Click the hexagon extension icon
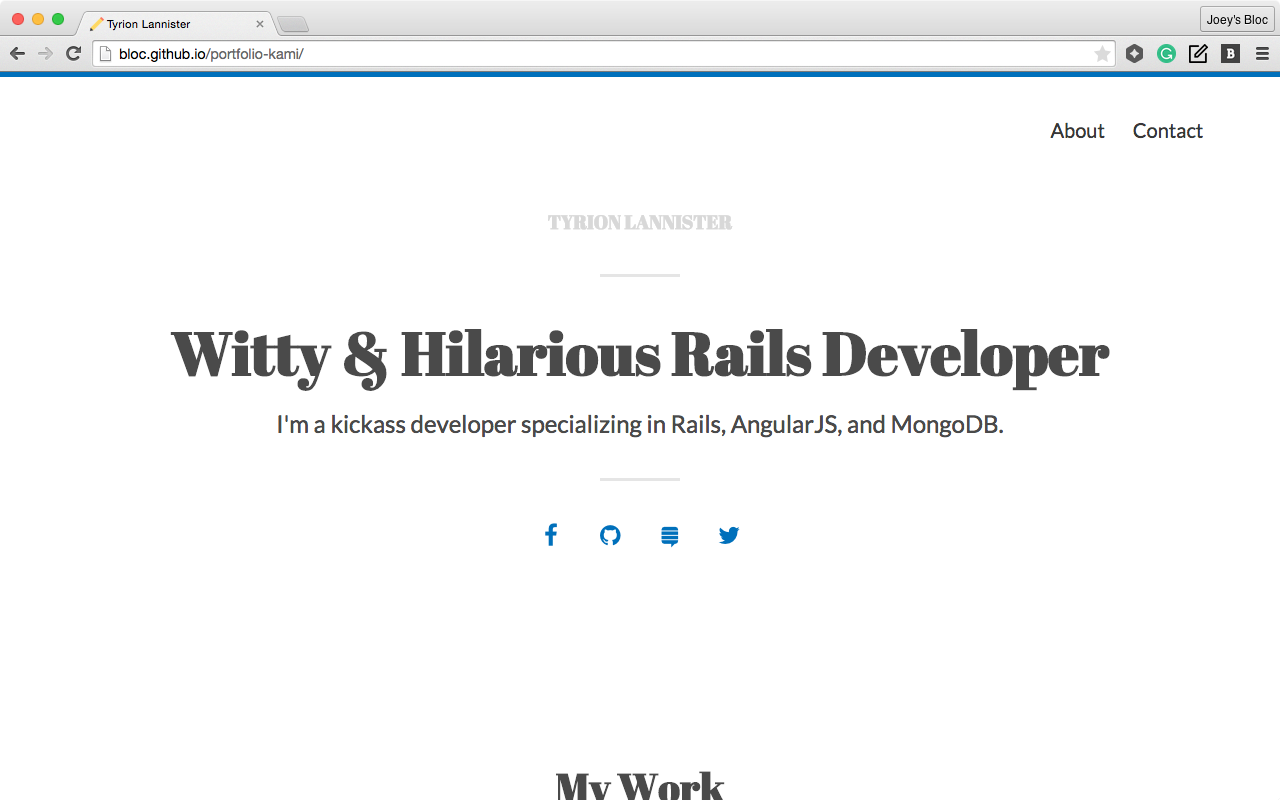 click(1134, 54)
